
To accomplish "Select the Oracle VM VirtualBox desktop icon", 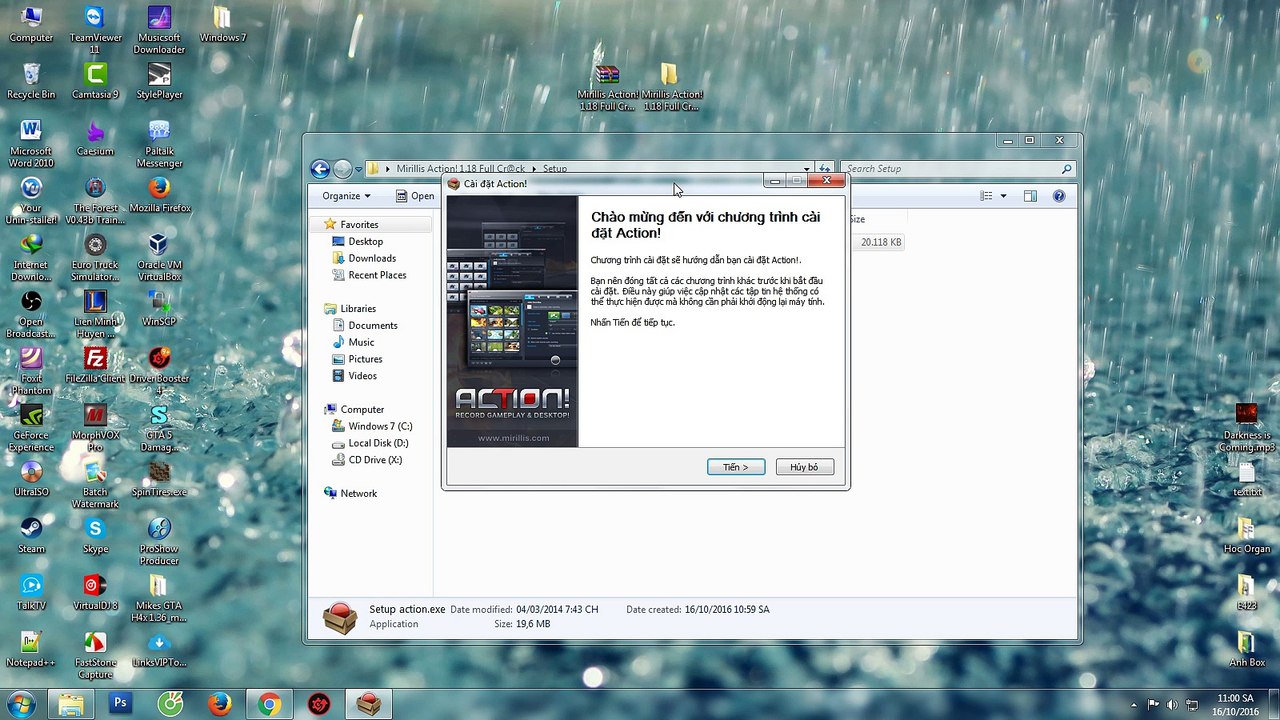I will pos(159,257).
